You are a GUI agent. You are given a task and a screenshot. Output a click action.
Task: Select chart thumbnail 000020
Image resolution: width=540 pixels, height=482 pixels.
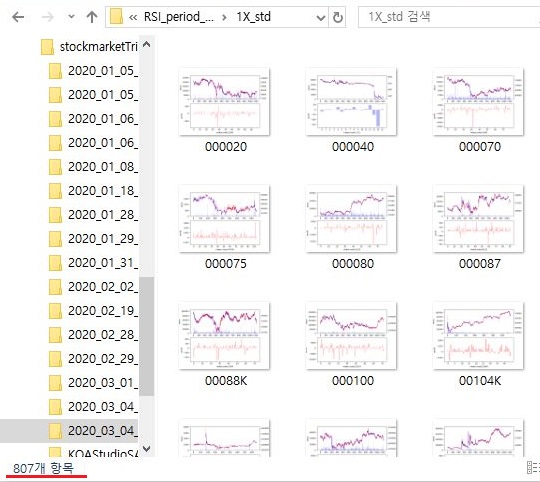pyautogui.click(x=224, y=102)
